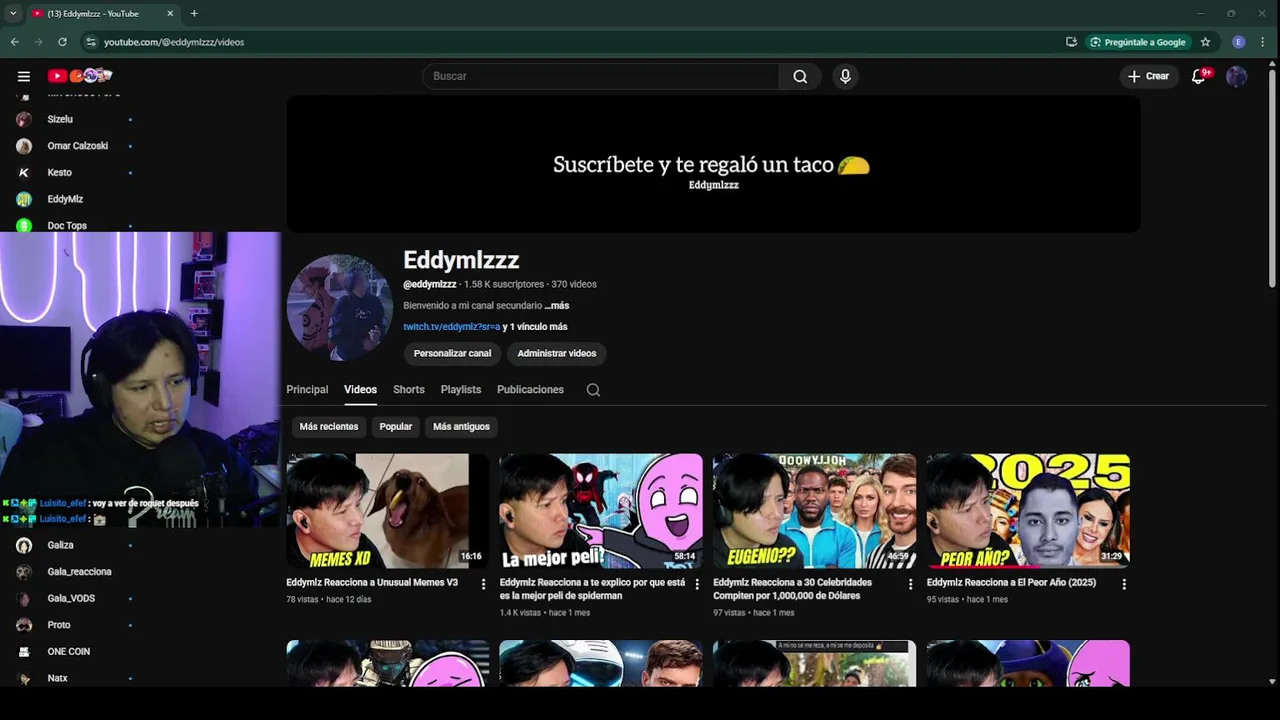Screen dimensions: 1280x720
Task: Go to Publicaciones tab
Action: point(530,390)
